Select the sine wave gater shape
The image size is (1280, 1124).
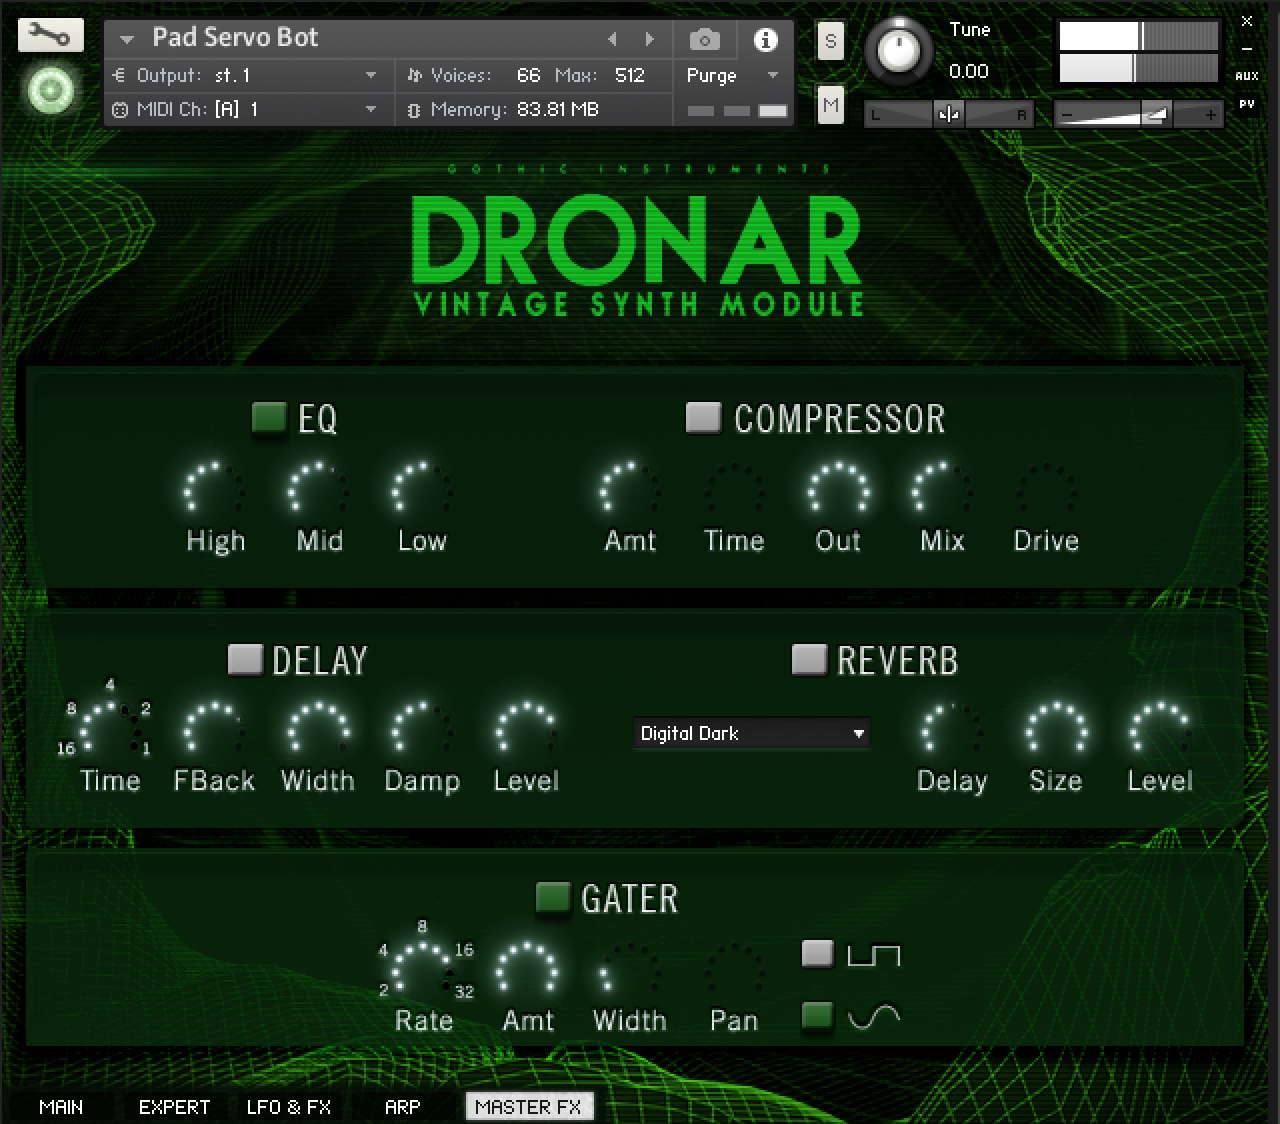click(x=818, y=1016)
